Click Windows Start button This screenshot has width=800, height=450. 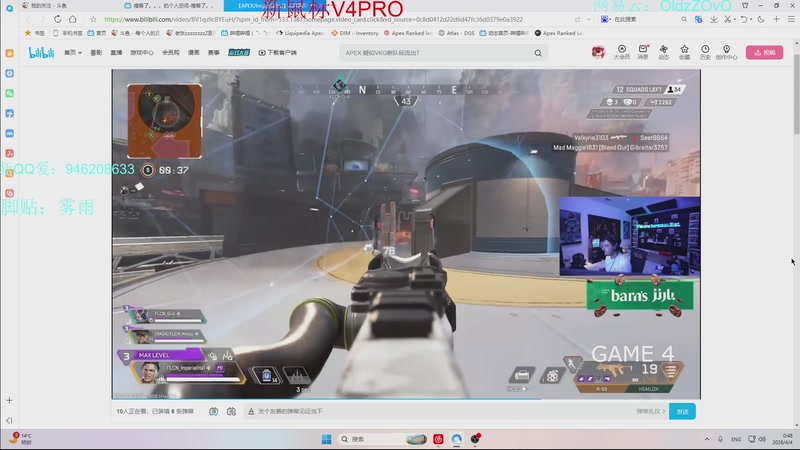[327, 439]
